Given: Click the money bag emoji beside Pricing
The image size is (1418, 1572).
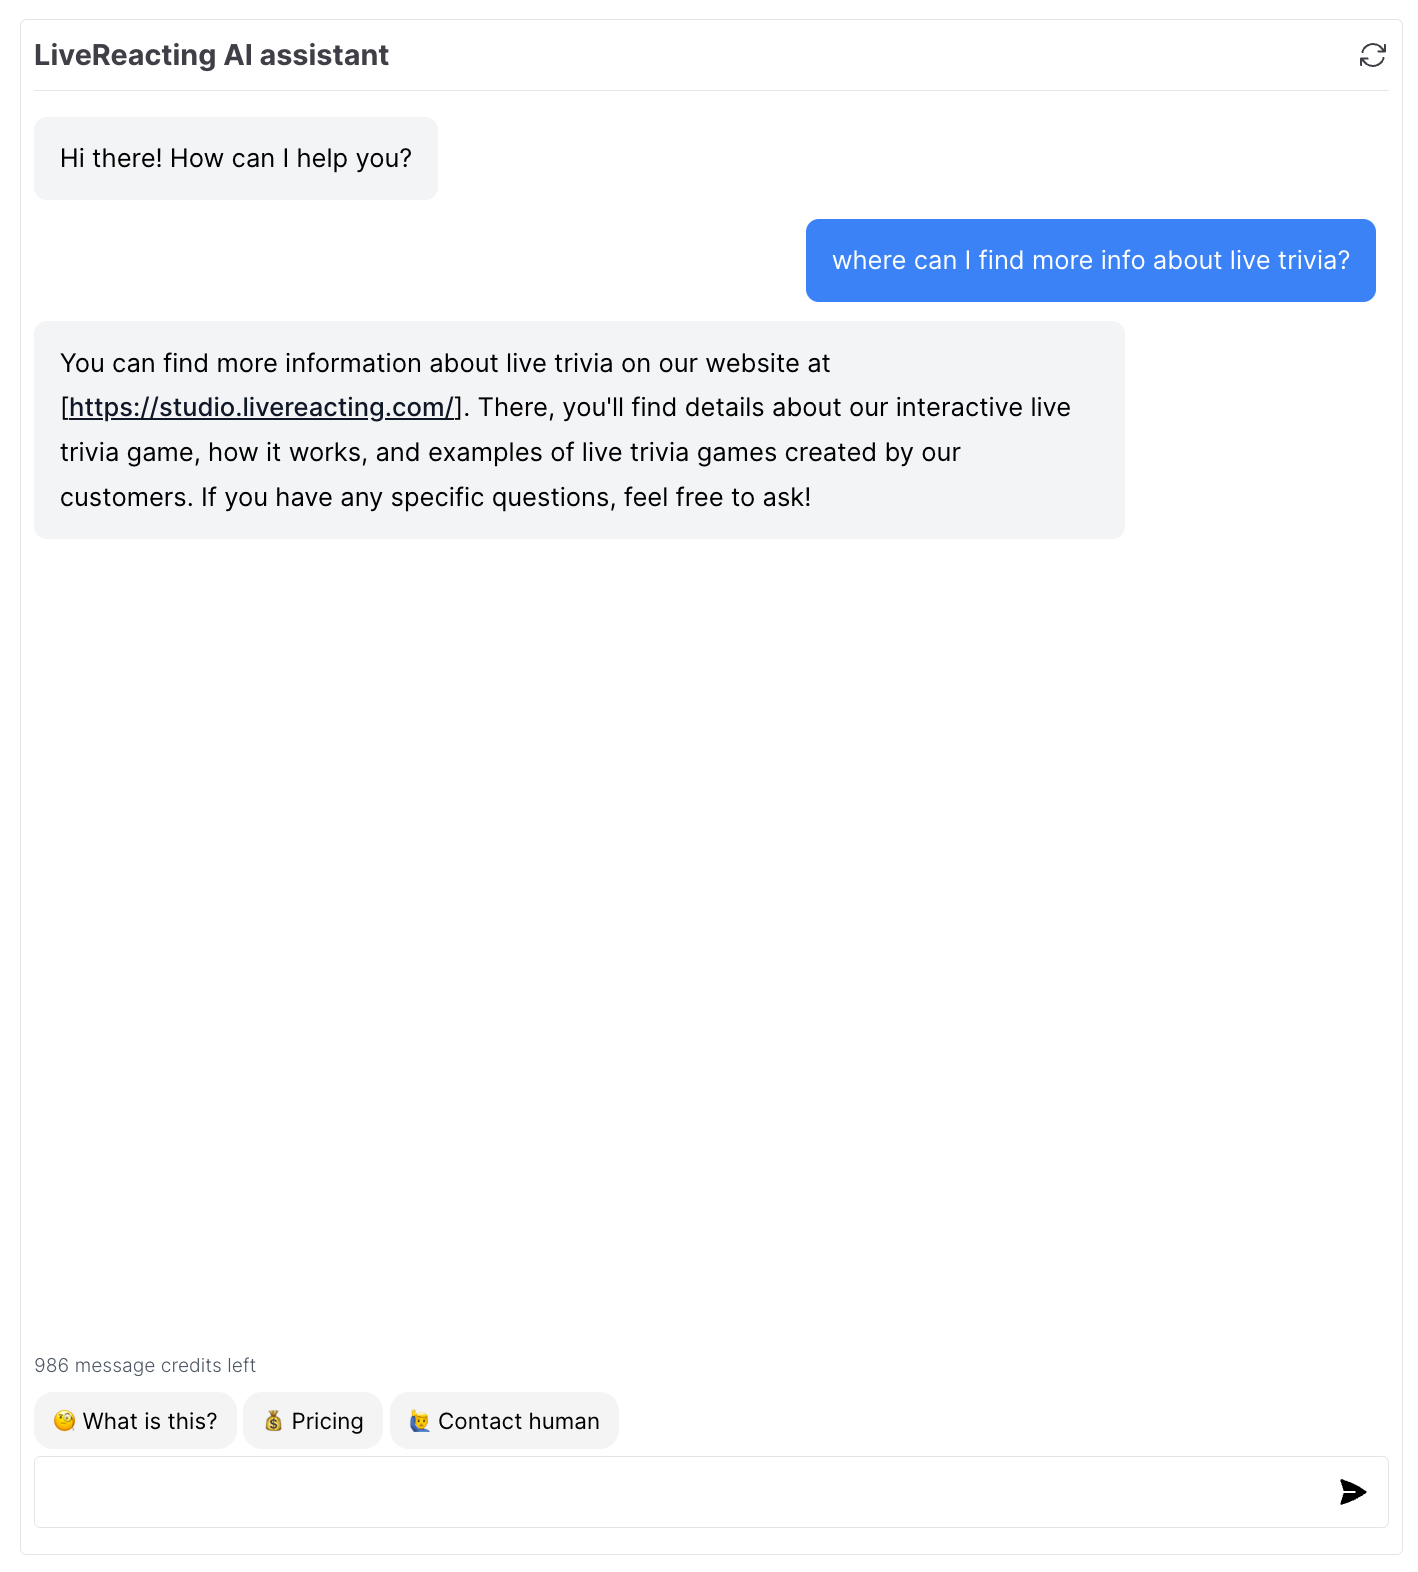Looking at the screenshot, I should 273,1421.
